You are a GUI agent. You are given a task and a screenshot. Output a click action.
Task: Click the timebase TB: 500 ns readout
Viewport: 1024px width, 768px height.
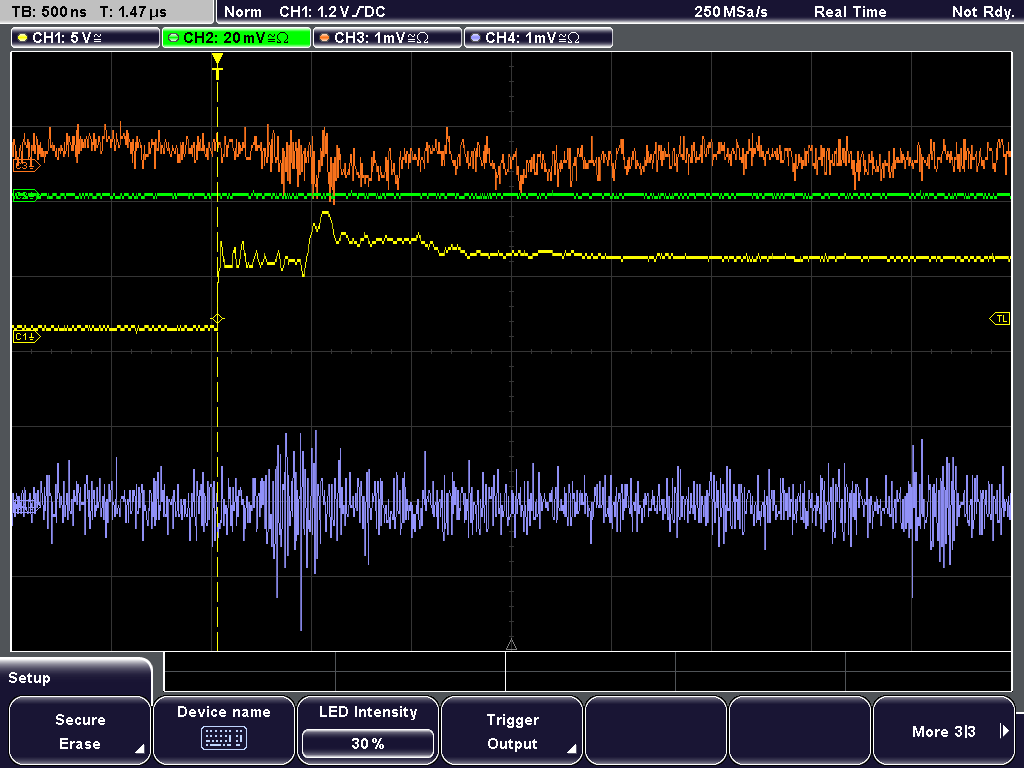(x=50, y=12)
